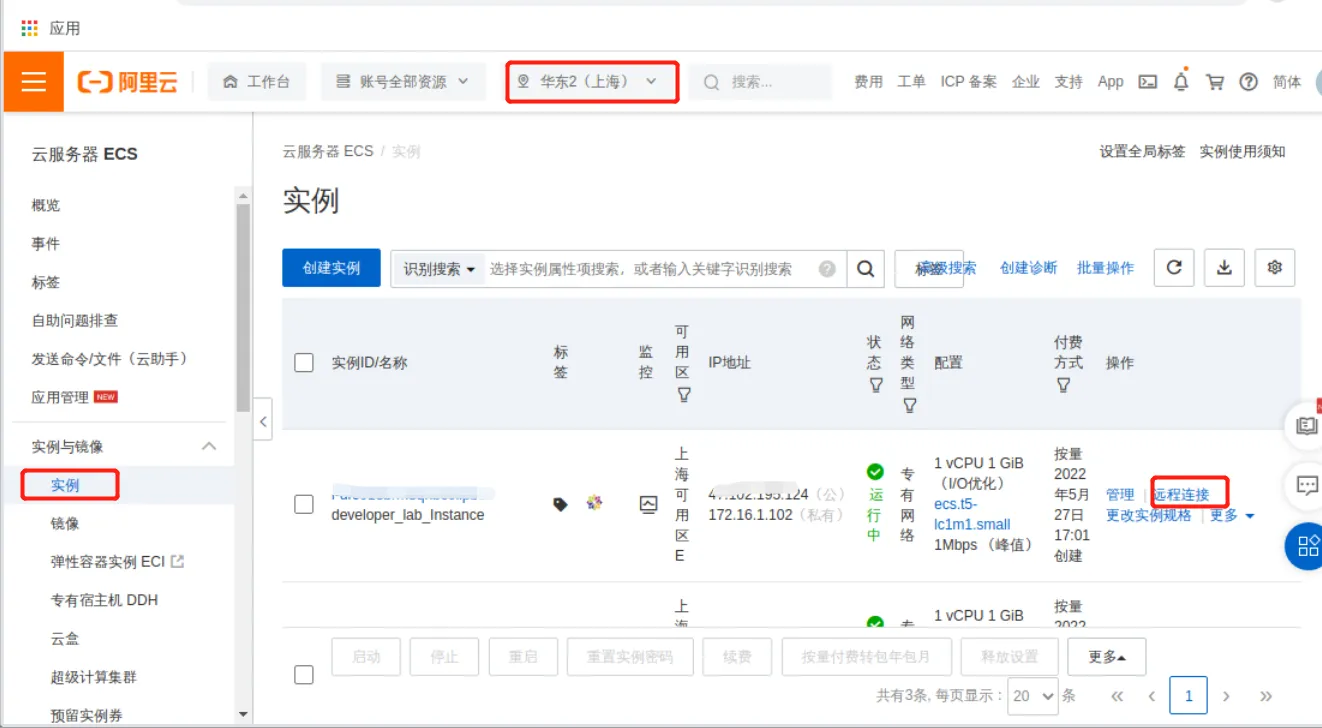Click ecs.t5-lc1m1.small spec link
1322x728 pixels.
click(x=972, y=514)
